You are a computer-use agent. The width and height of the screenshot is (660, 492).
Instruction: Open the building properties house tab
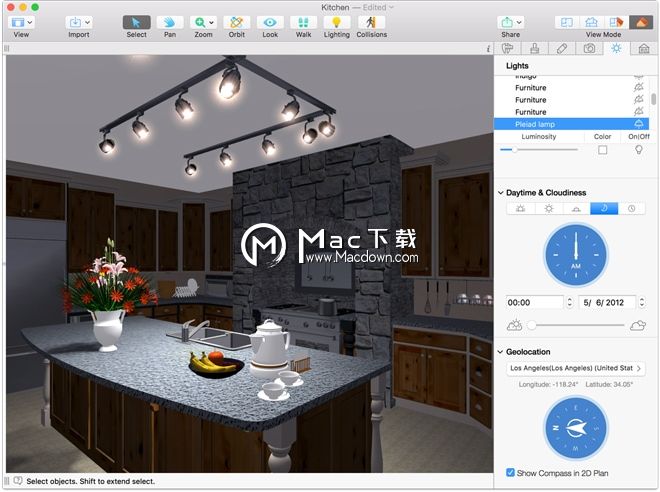tap(644, 48)
